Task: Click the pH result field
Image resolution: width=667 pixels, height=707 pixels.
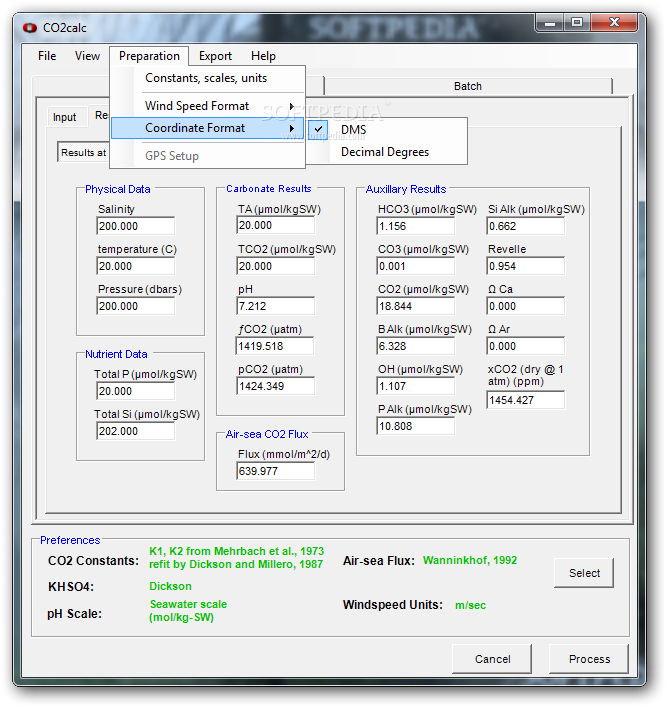Action: point(276,306)
